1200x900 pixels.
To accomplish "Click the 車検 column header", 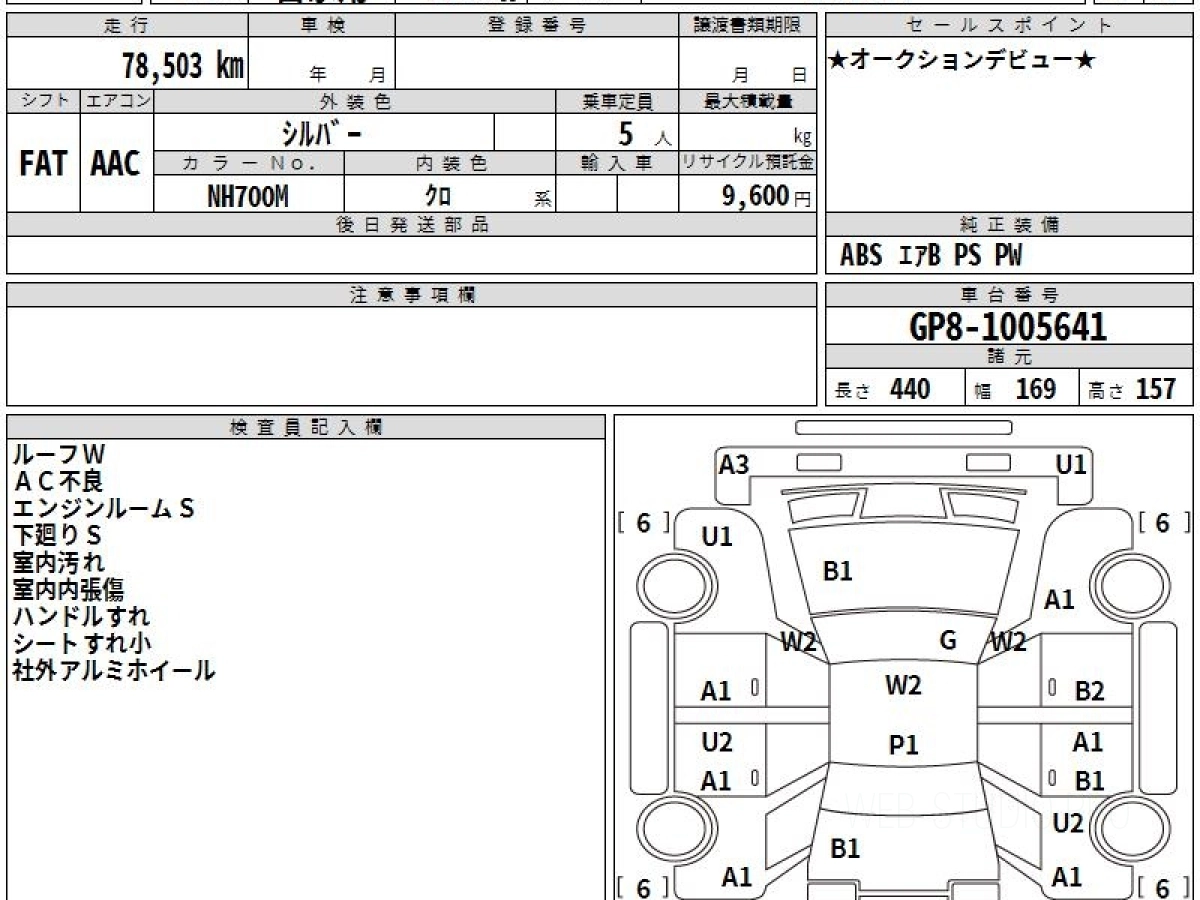I will pyautogui.click(x=321, y=26).
